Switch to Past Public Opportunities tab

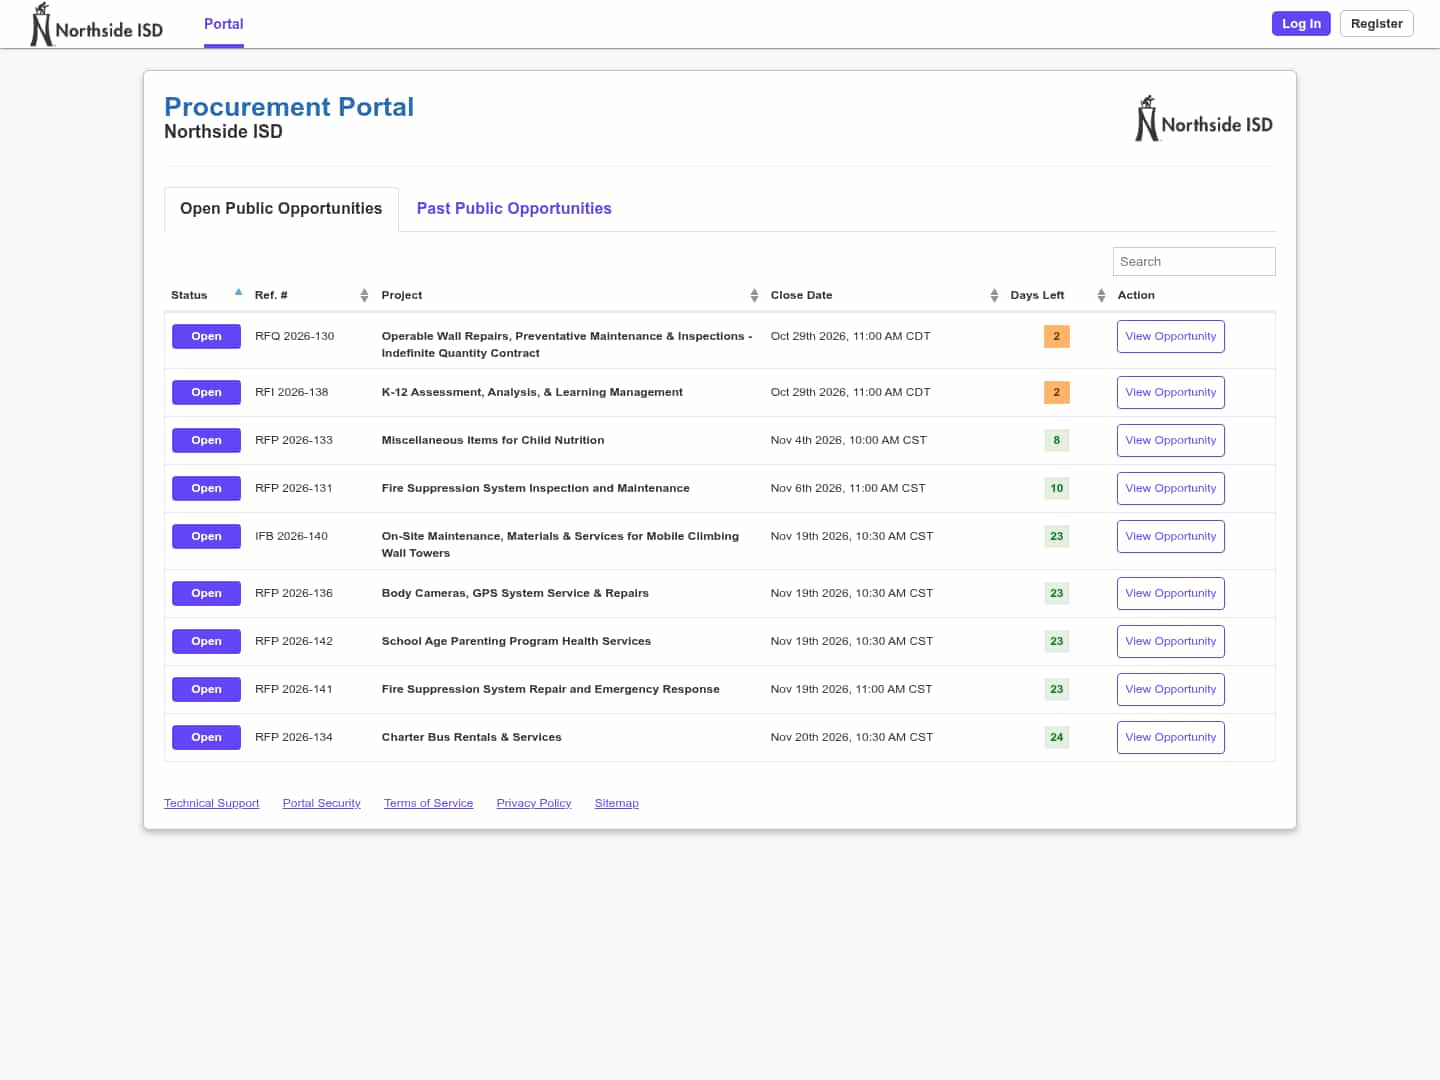[514, 208]
